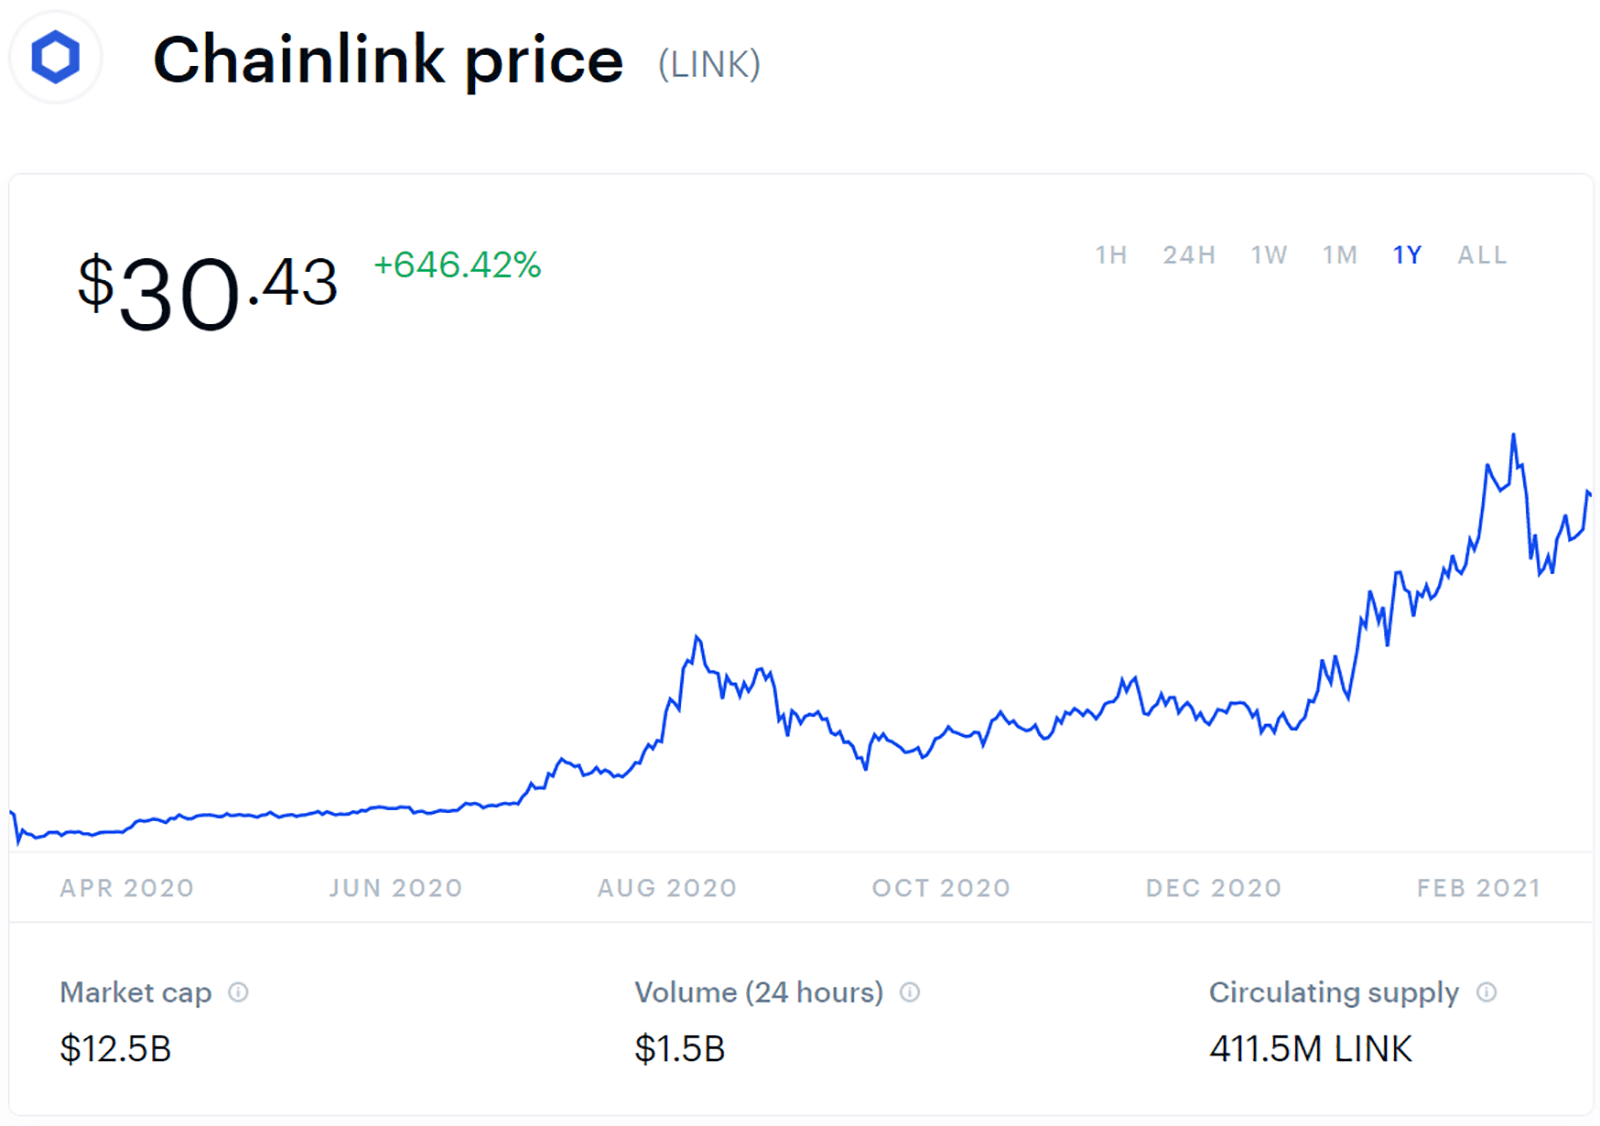Click the AUG 2020 axis label
The image size is (1600, 1126).
[x=667, y=888]
